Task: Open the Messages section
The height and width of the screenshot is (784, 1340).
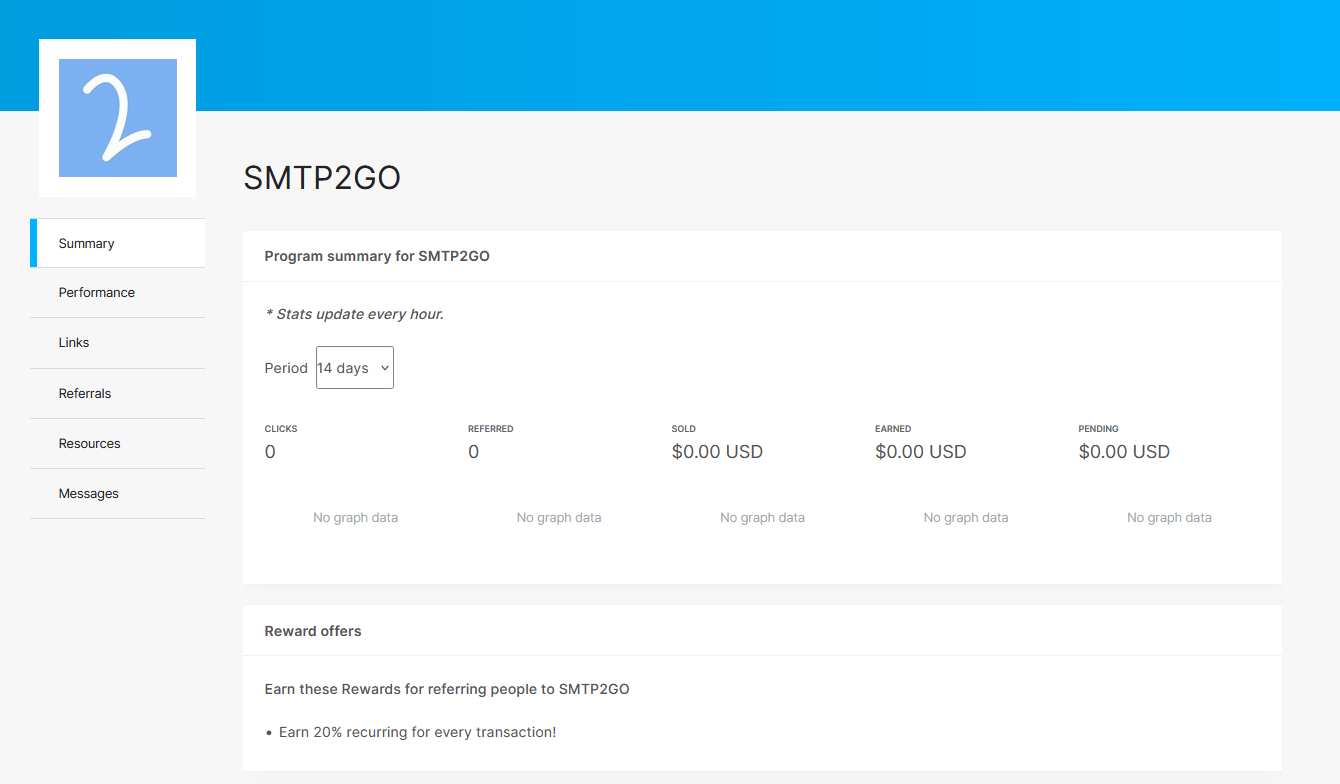Action: point(117,493)
